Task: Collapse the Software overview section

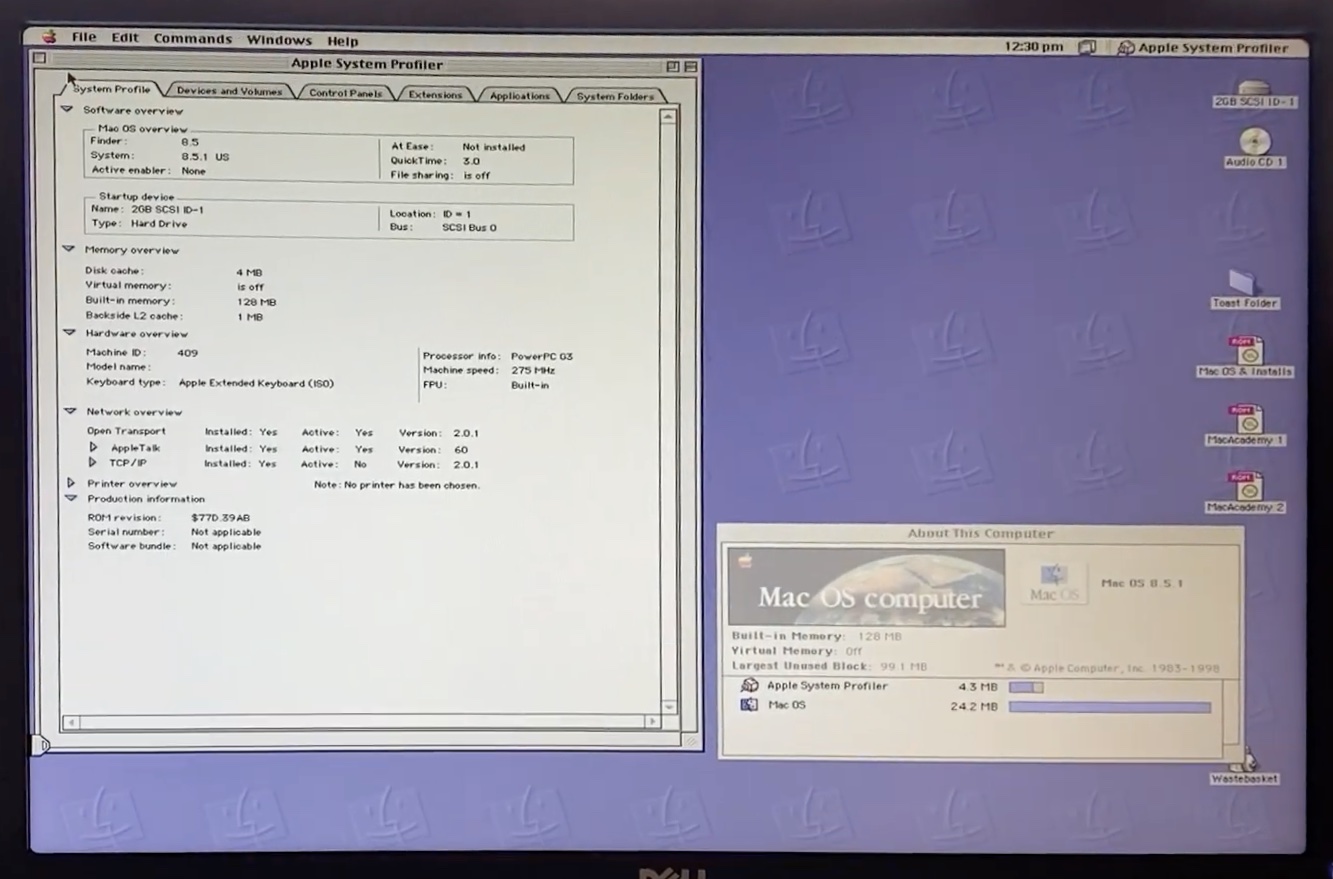Action: tap(67, 110)
